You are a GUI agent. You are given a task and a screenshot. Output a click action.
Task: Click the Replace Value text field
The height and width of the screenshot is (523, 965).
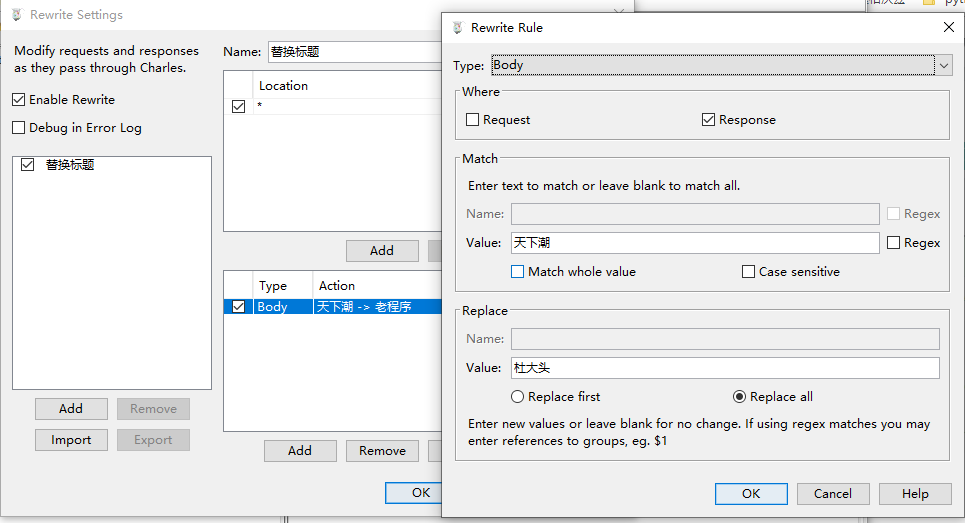pos(724,368)
